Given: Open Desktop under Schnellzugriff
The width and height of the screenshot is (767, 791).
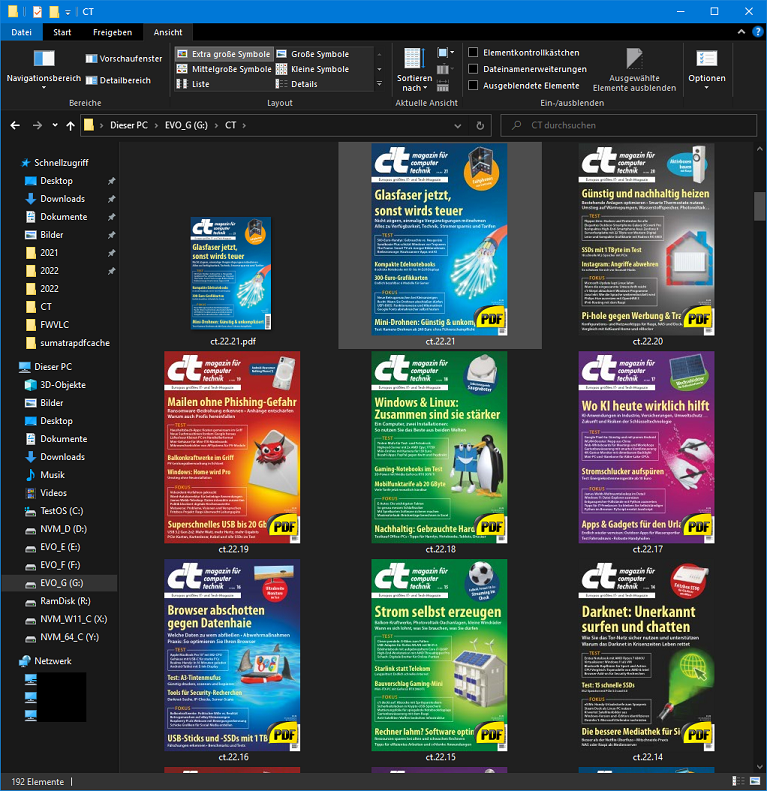Looking at the screenshot, I should coord(56,181).
